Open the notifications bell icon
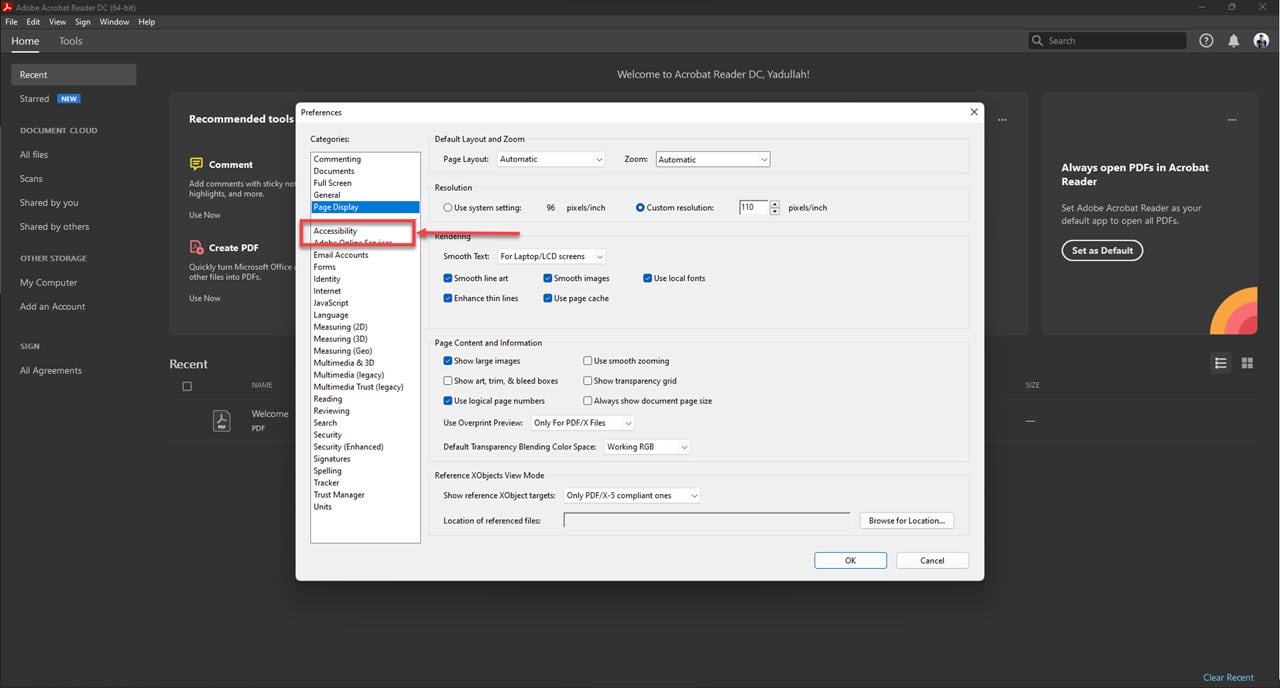The height and width of the screenshot is (688, 1280). click(x=1234, y=41)
